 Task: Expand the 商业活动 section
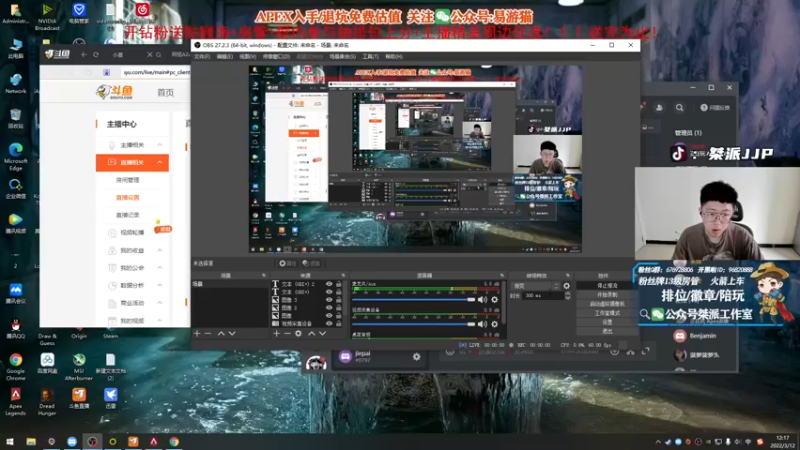coord(160,303)
